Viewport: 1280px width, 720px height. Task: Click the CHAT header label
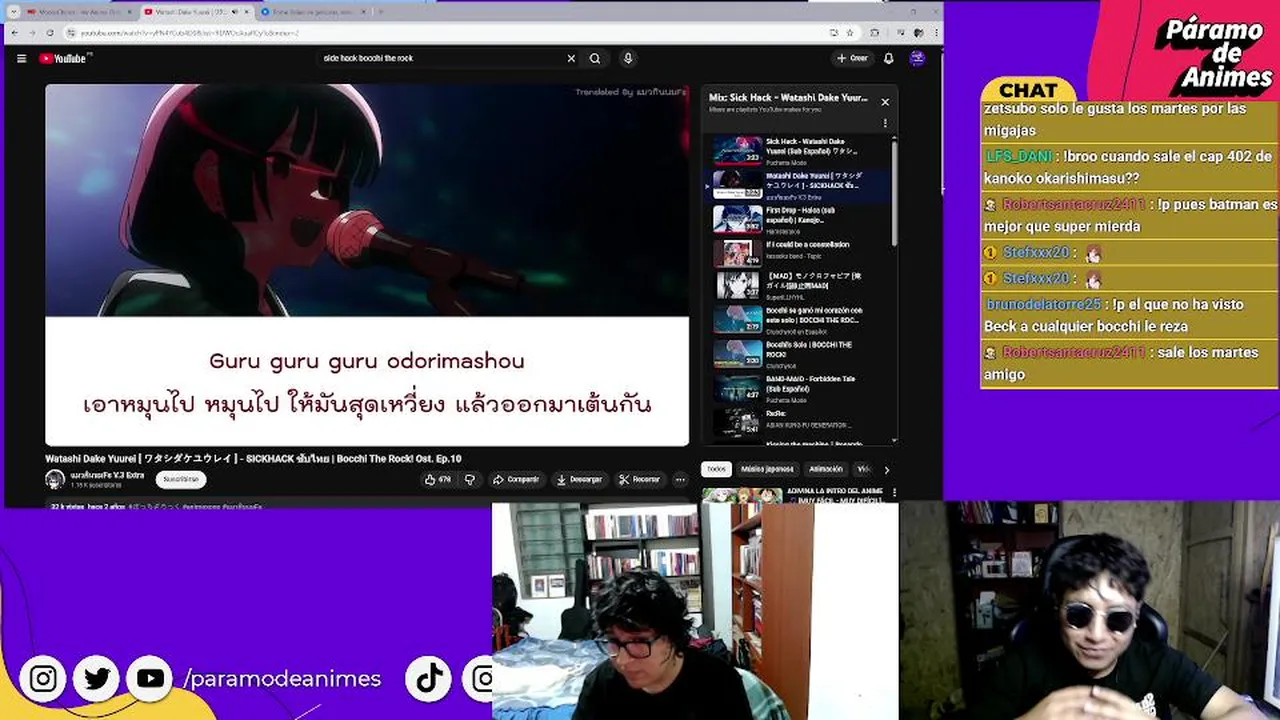click(1028, 91)
